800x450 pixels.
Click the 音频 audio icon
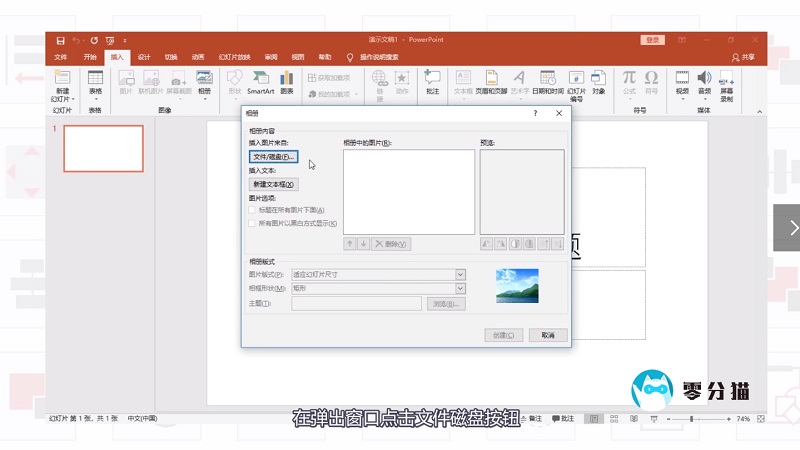pyautogui.click(x=703, y=82)
